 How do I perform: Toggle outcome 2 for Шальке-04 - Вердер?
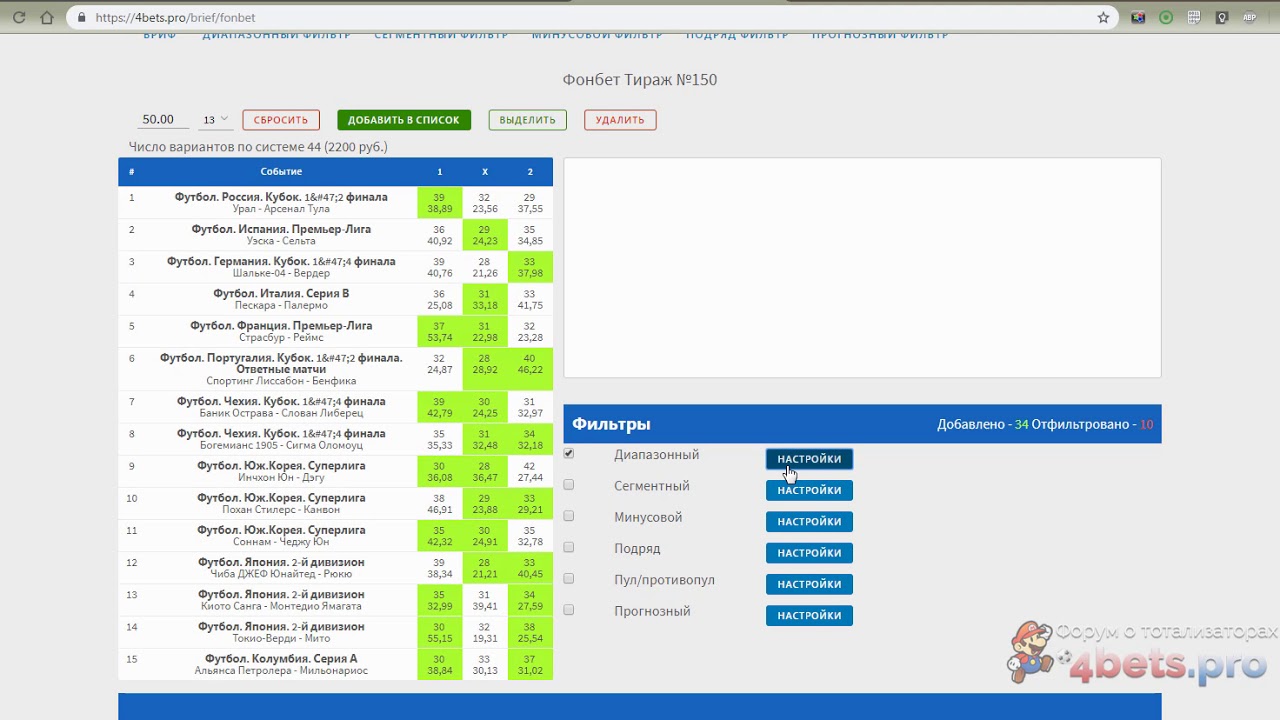point(530,267)
